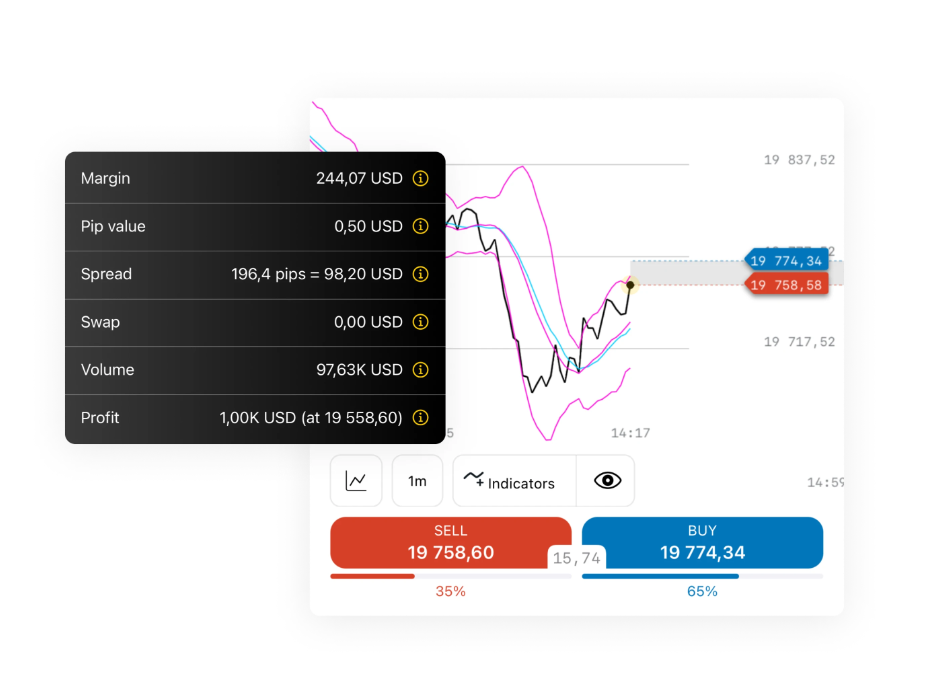Open the chart type line icon
This screenshot has width=952, height=697.
point(356,481)
